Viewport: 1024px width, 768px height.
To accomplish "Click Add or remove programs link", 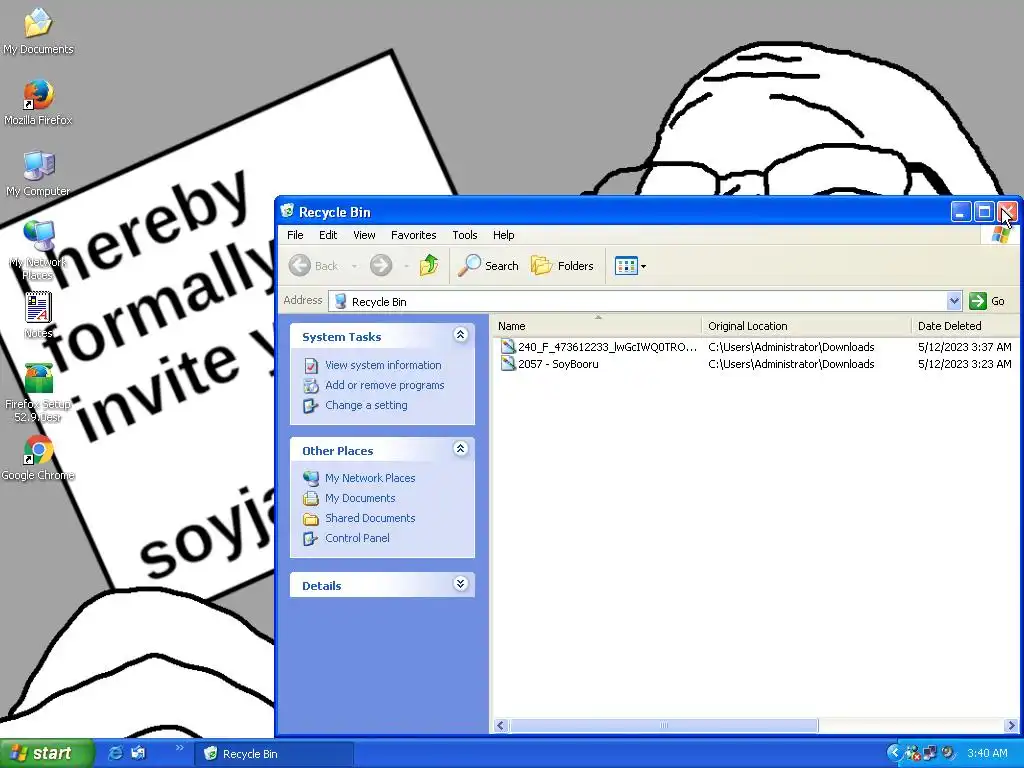I will click(x=384, y=385).
